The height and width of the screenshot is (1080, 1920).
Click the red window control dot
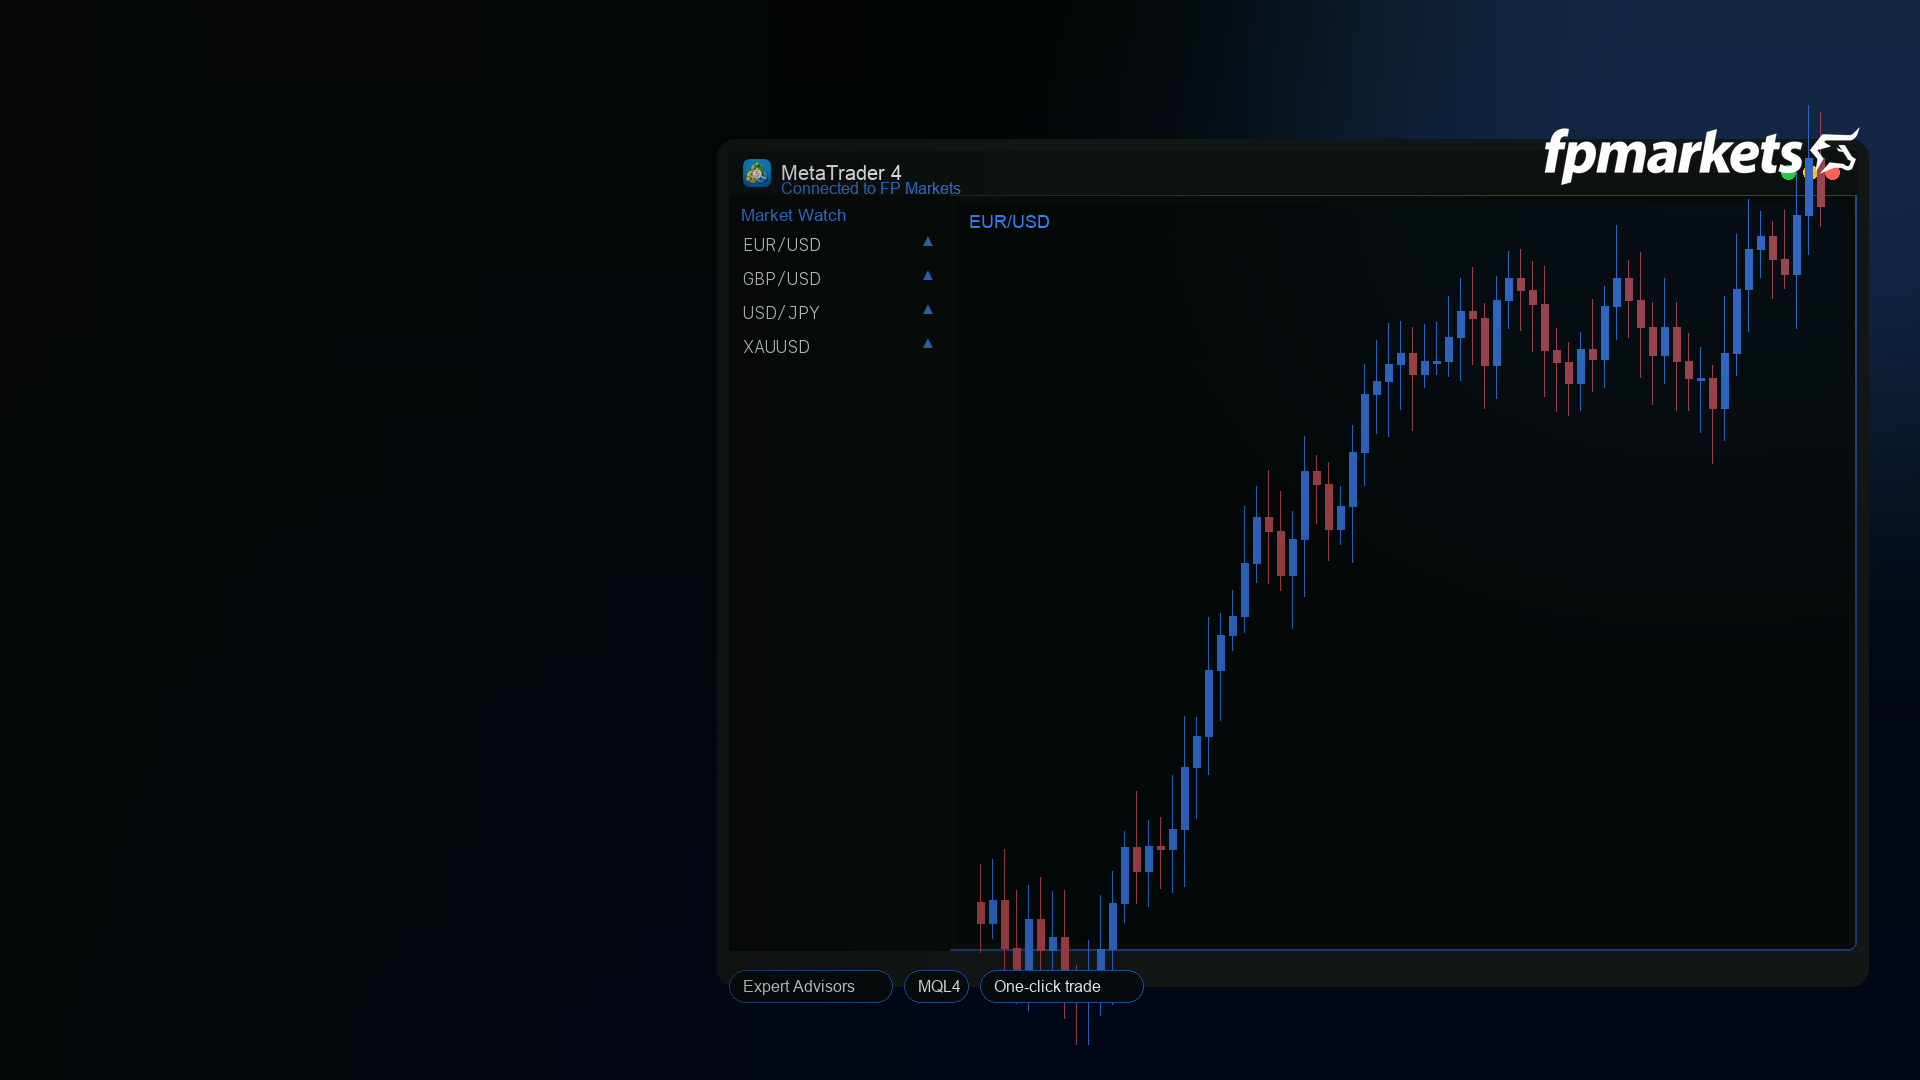[x=1833, y=174]
